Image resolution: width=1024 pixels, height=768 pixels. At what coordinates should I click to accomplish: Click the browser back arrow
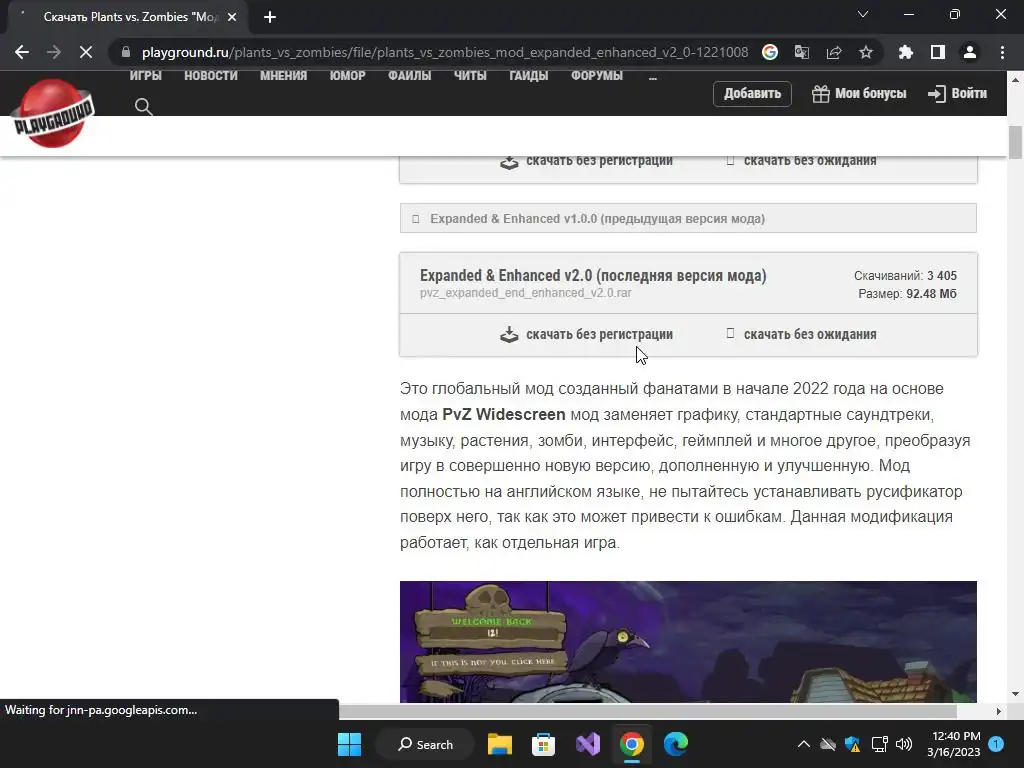click(22, 52)
